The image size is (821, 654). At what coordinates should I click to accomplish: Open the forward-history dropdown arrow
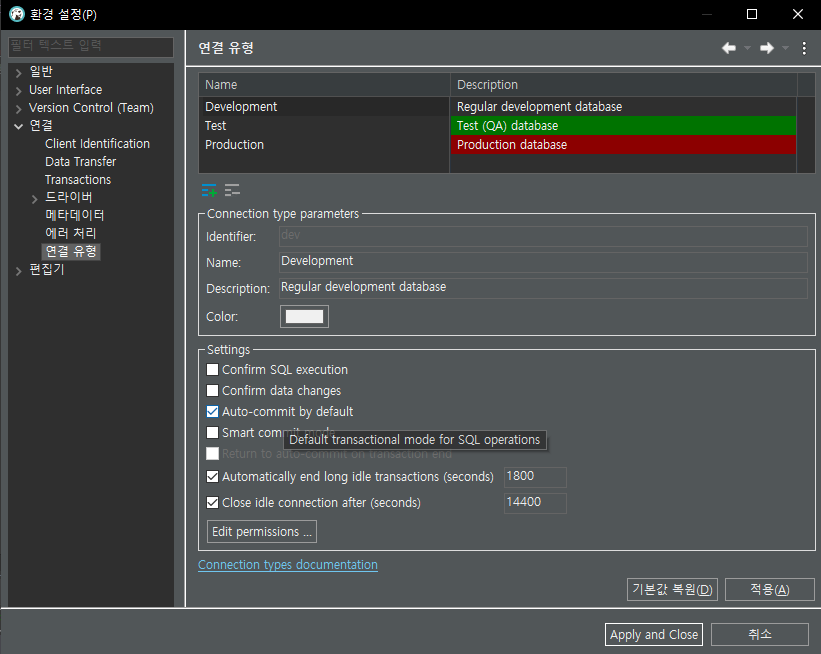[x=785, y=48]
